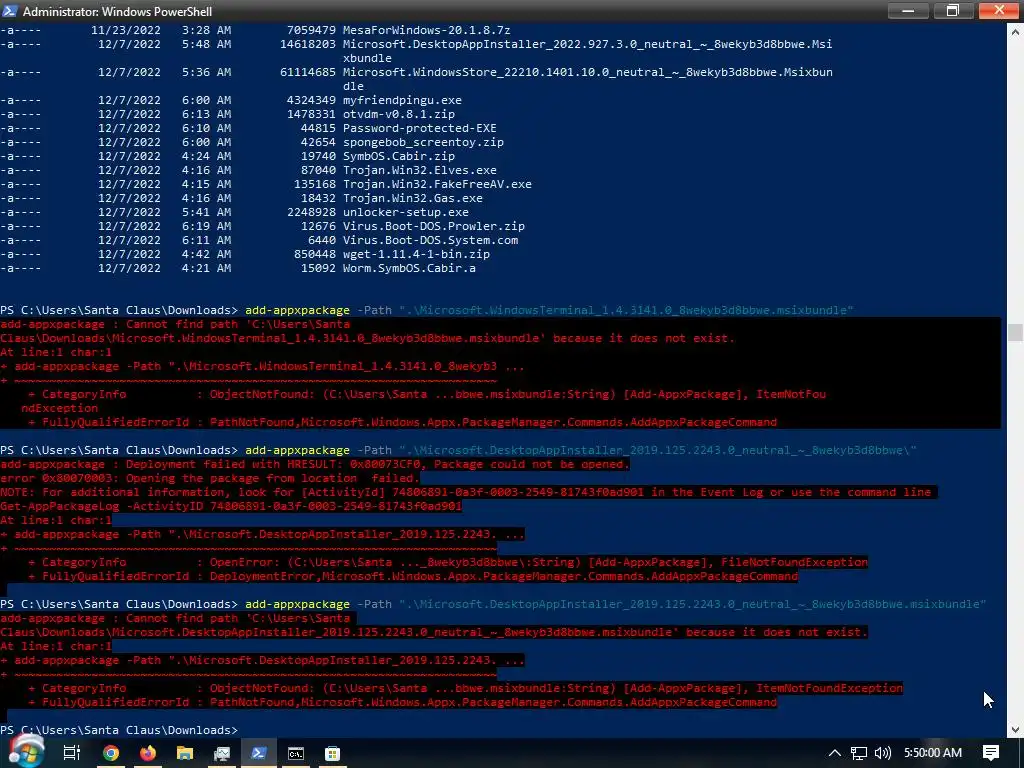Click the Worm.SymbOS.Cabir.a file name

click(409, 268)
